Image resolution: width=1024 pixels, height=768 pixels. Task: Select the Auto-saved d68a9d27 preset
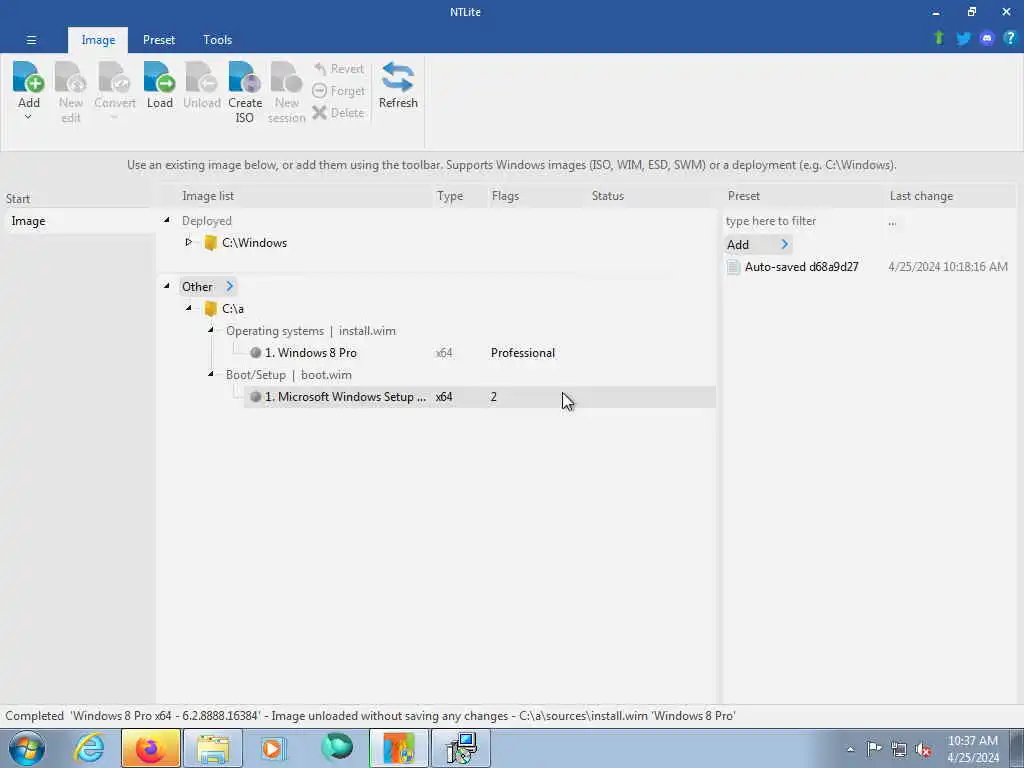coord(801,267)
